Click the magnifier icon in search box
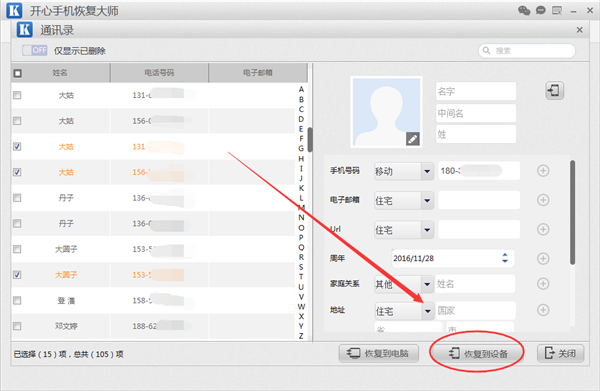The height and width of the screenshot is (391, 600). tap(486, 51)
